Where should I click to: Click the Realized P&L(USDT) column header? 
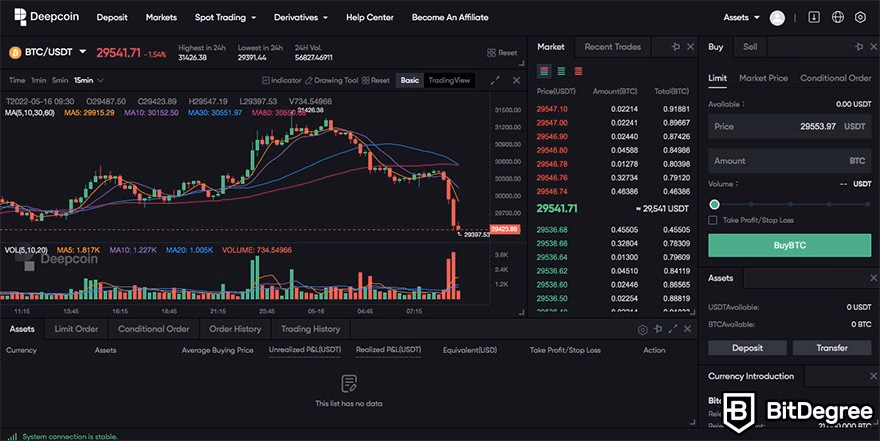coord(388,350)
